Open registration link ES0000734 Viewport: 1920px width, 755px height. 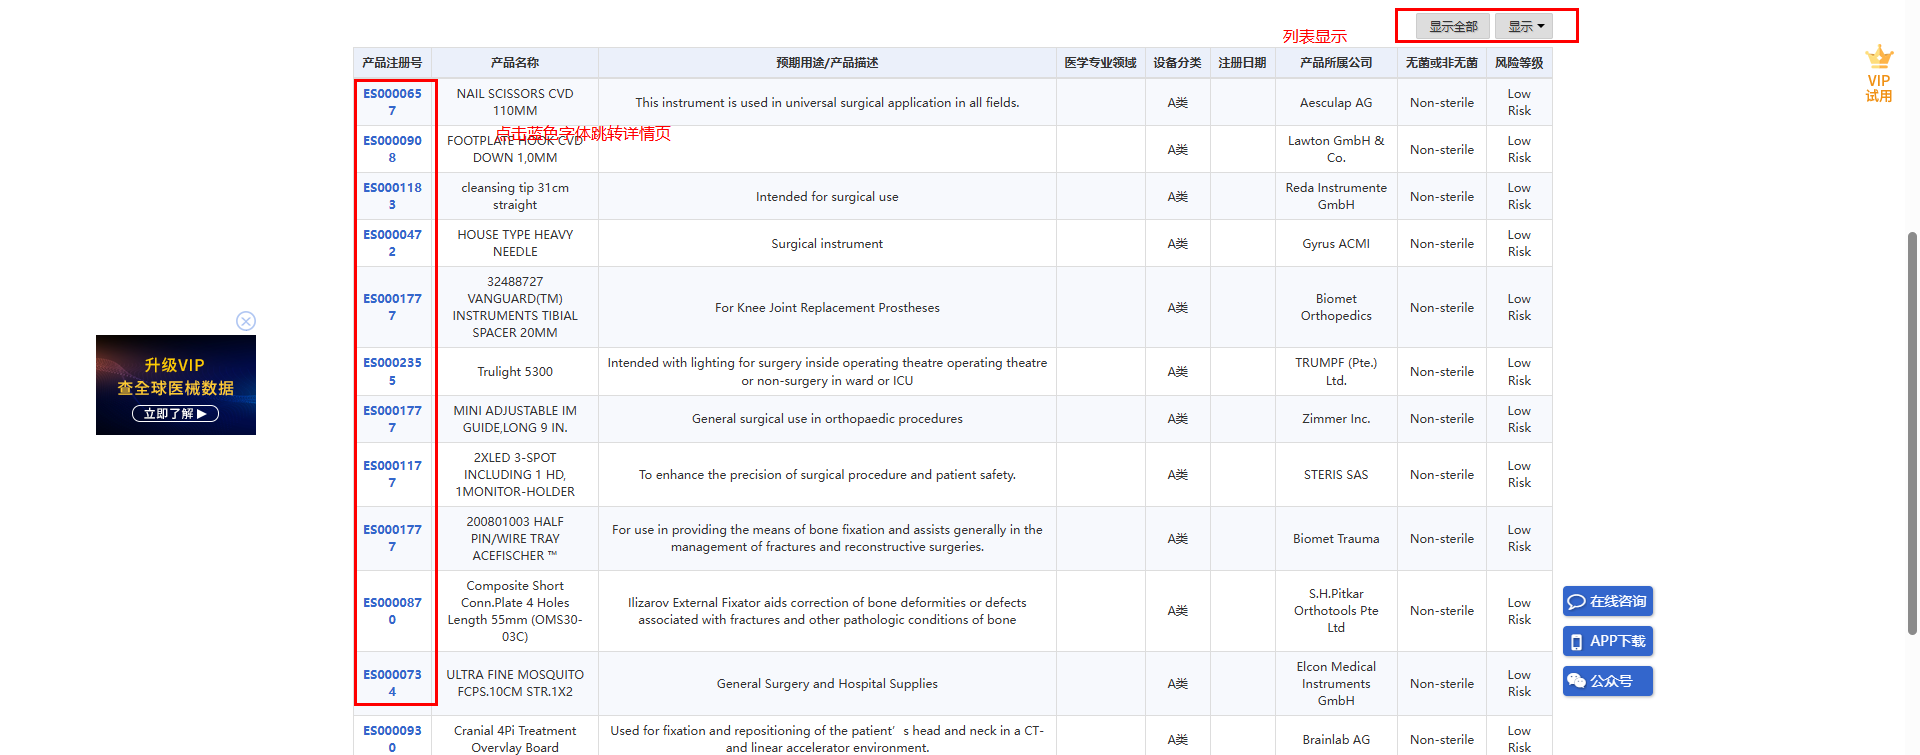(x=392, y=683)
